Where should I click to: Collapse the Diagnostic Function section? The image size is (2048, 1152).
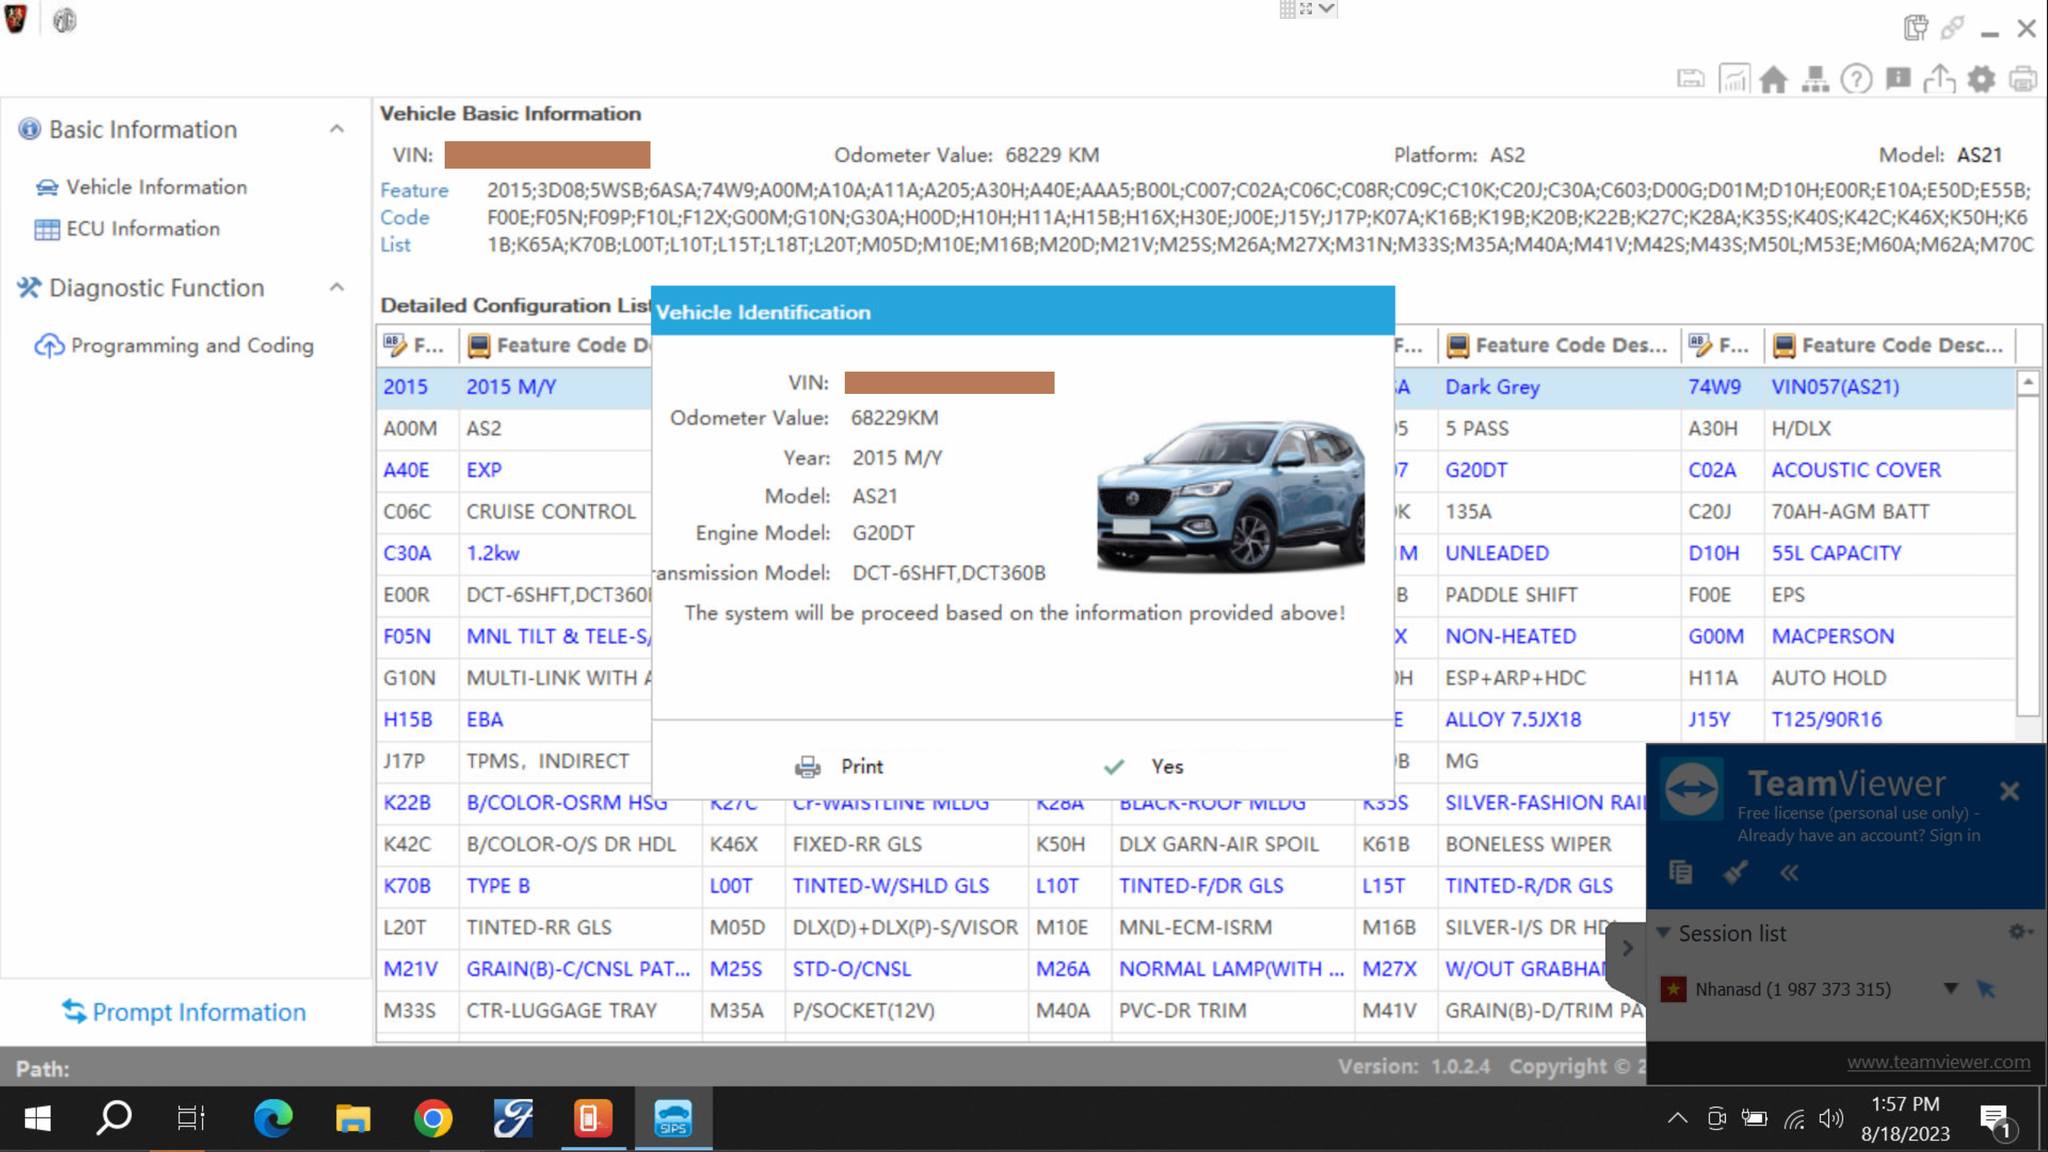[337, 288]
